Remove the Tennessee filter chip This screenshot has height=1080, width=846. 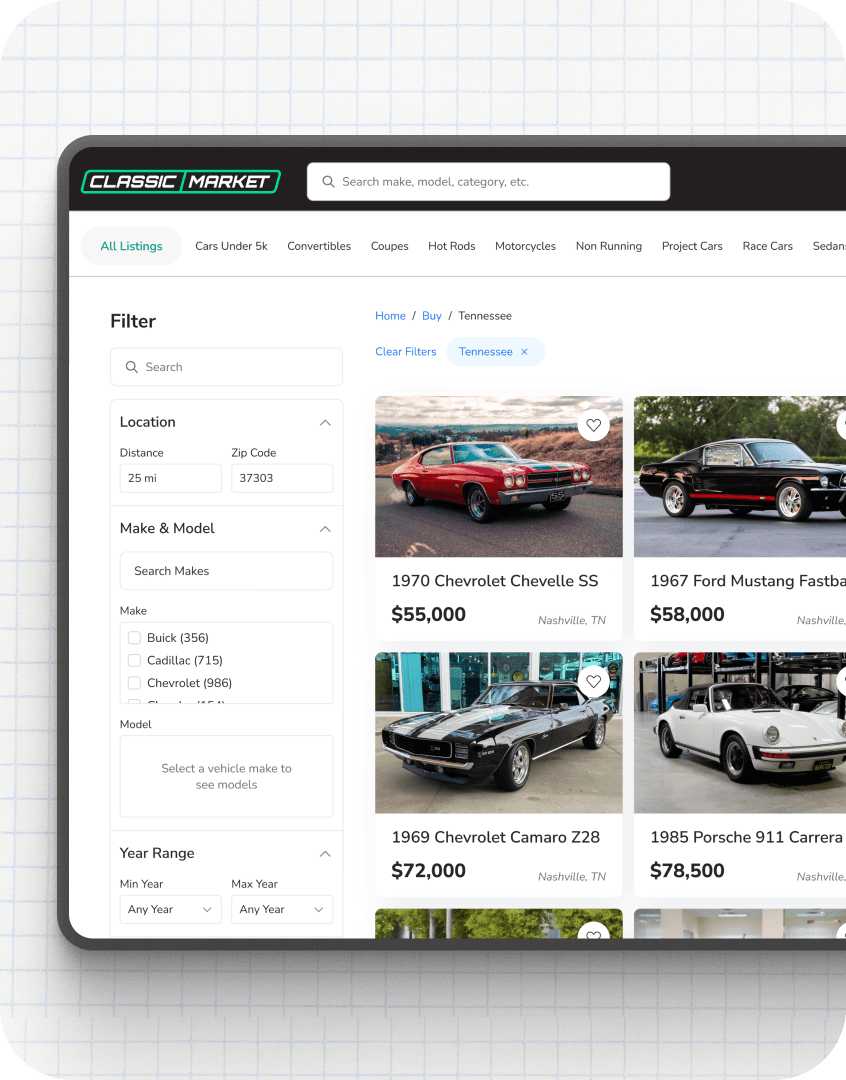click(x=524, y=352)
